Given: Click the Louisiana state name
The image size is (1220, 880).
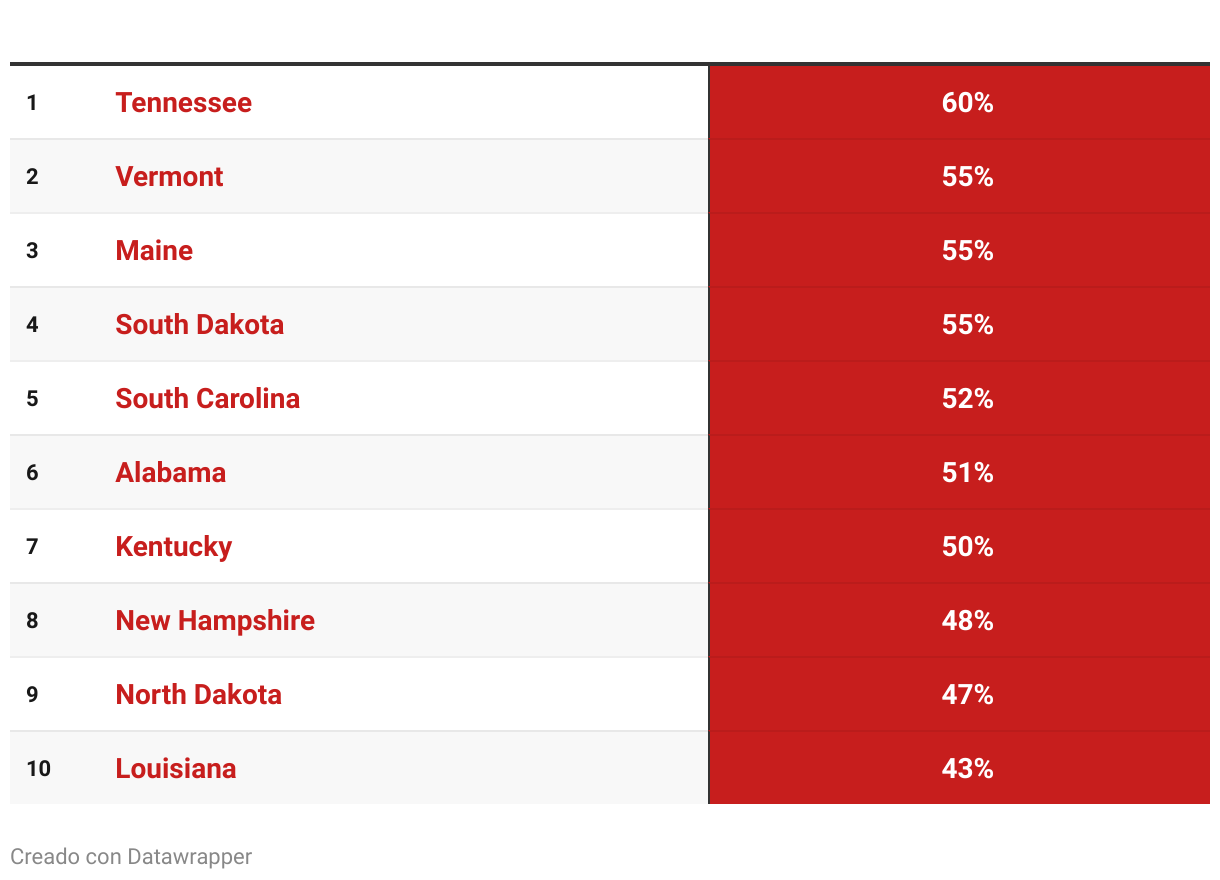Looking at the screenshot, I should tap(176, 769).
